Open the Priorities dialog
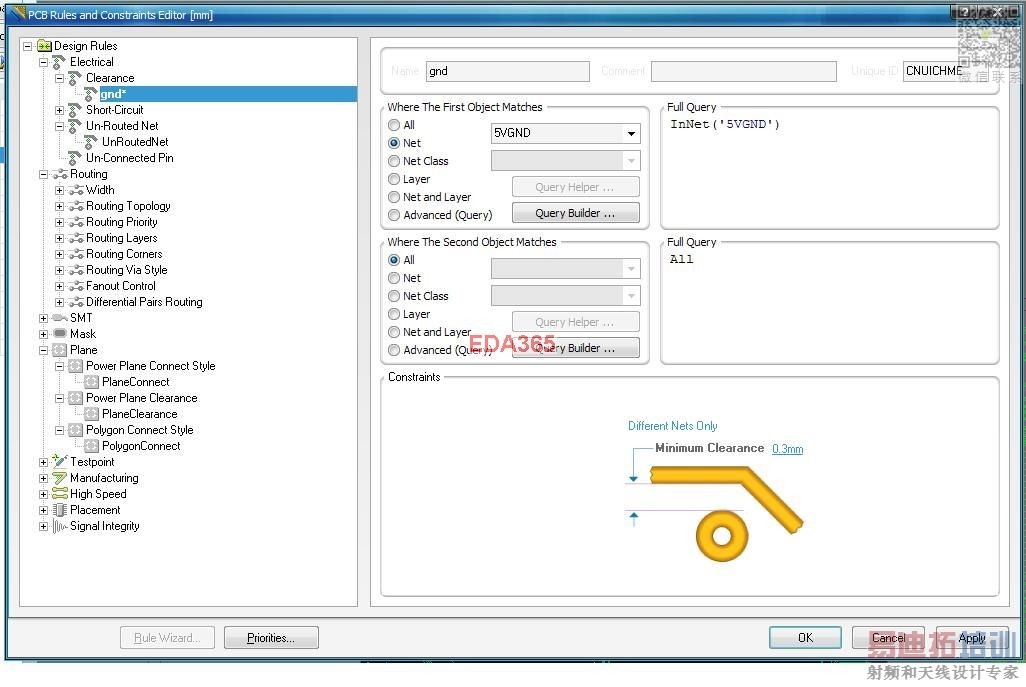This screenshot has height=687, width=1026. click(x=271, y=638)
